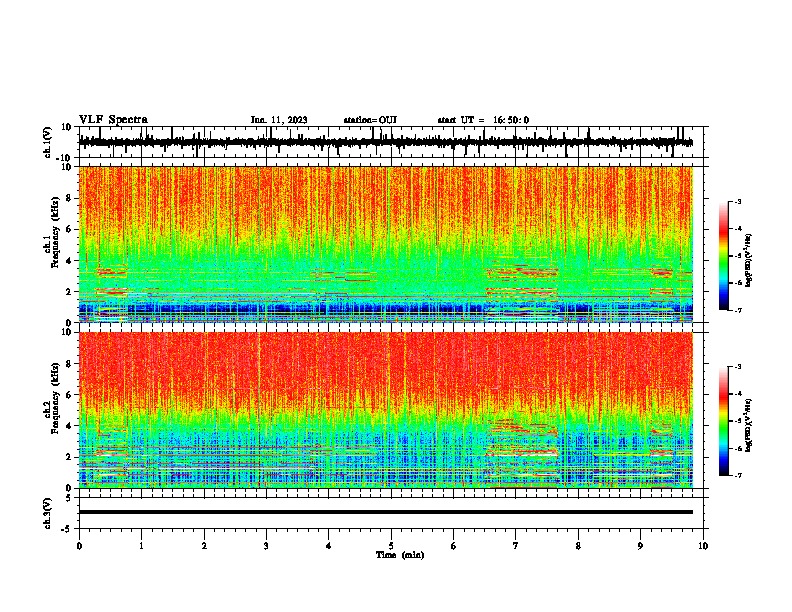The height and width of the screenshot is (612, 792).
Task: Click the time-axis tick label "9"
Action: click(640, 546)
